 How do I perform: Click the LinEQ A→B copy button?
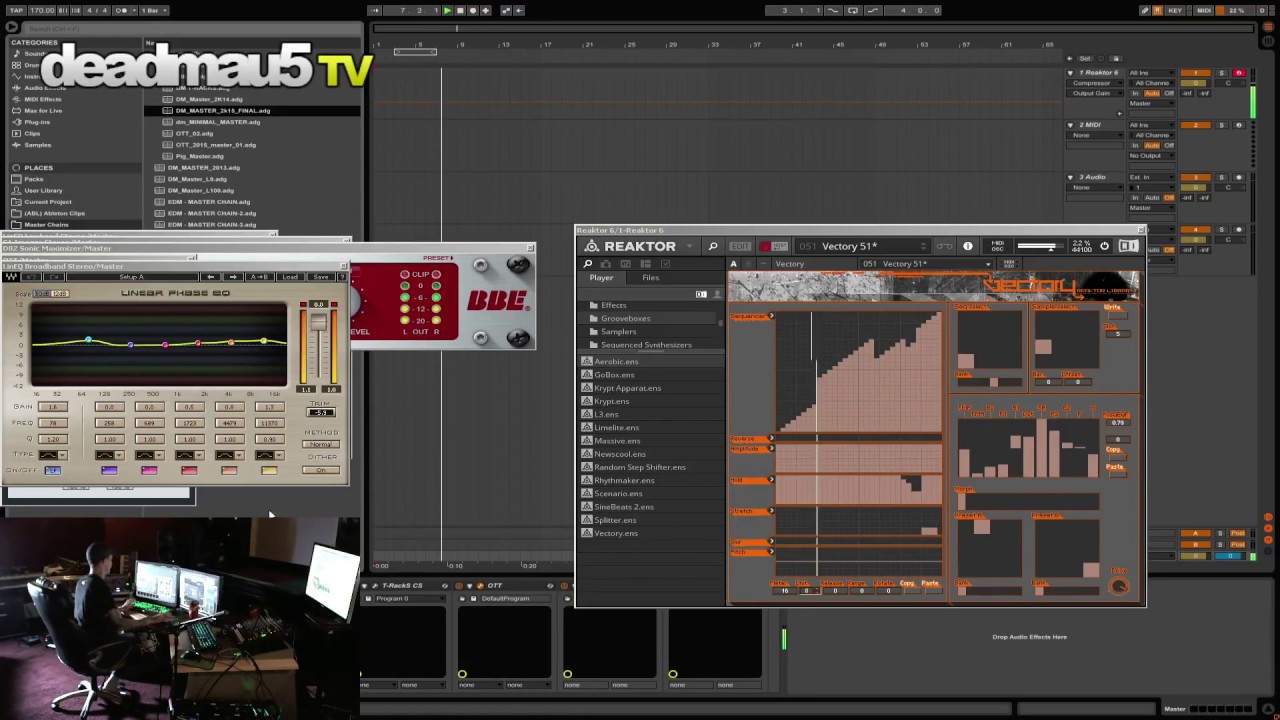coord(259,277)
